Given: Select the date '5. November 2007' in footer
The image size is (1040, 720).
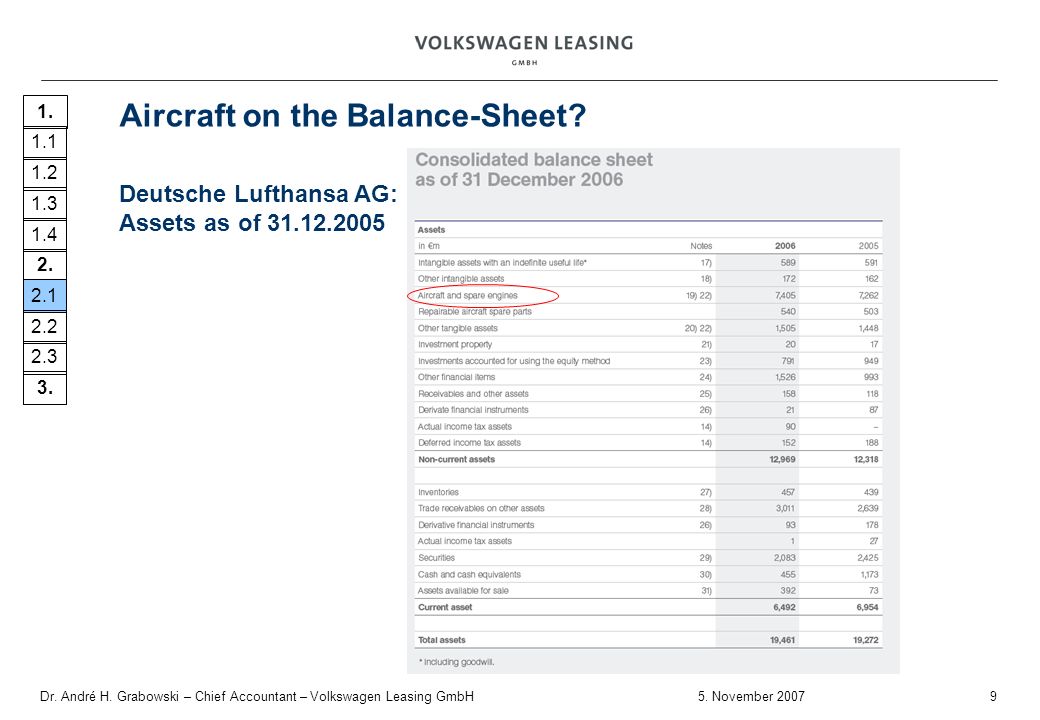Looking at the screenshot, I should pos(751,697).
